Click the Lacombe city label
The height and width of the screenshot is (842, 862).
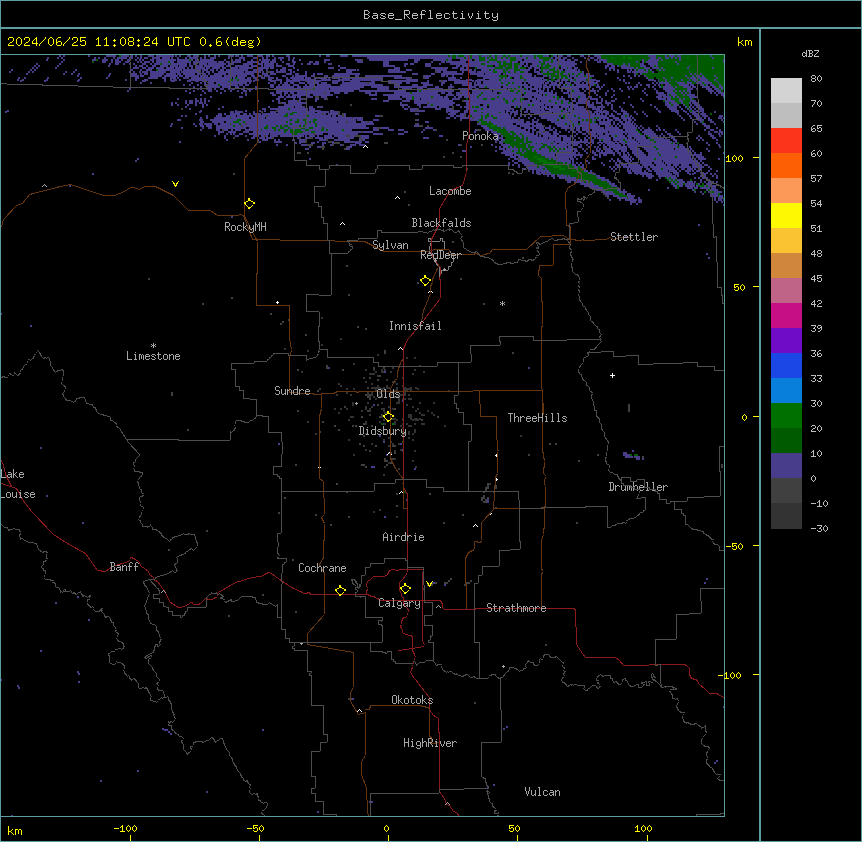click(450, 191)
